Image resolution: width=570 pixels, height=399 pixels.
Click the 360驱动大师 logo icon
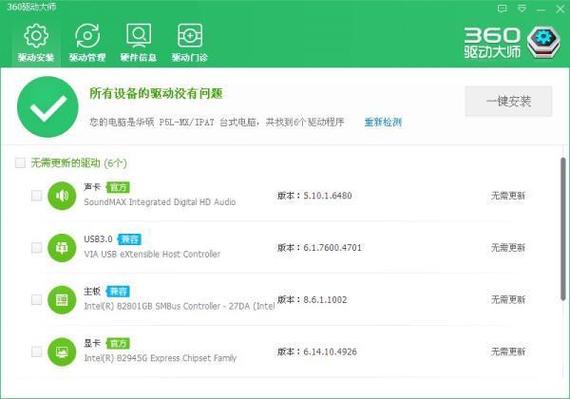click(544, 41)
